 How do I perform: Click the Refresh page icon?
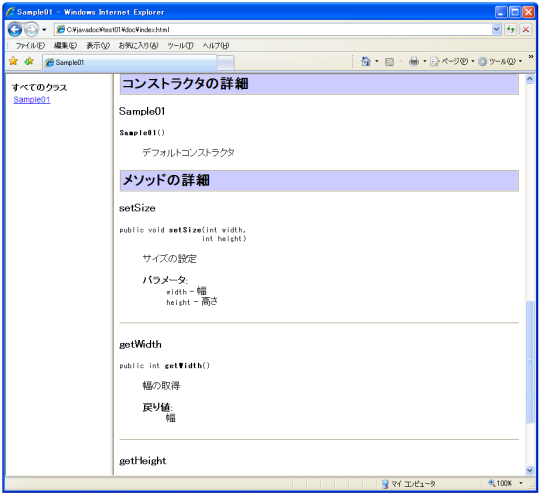[x=510, y=30]
